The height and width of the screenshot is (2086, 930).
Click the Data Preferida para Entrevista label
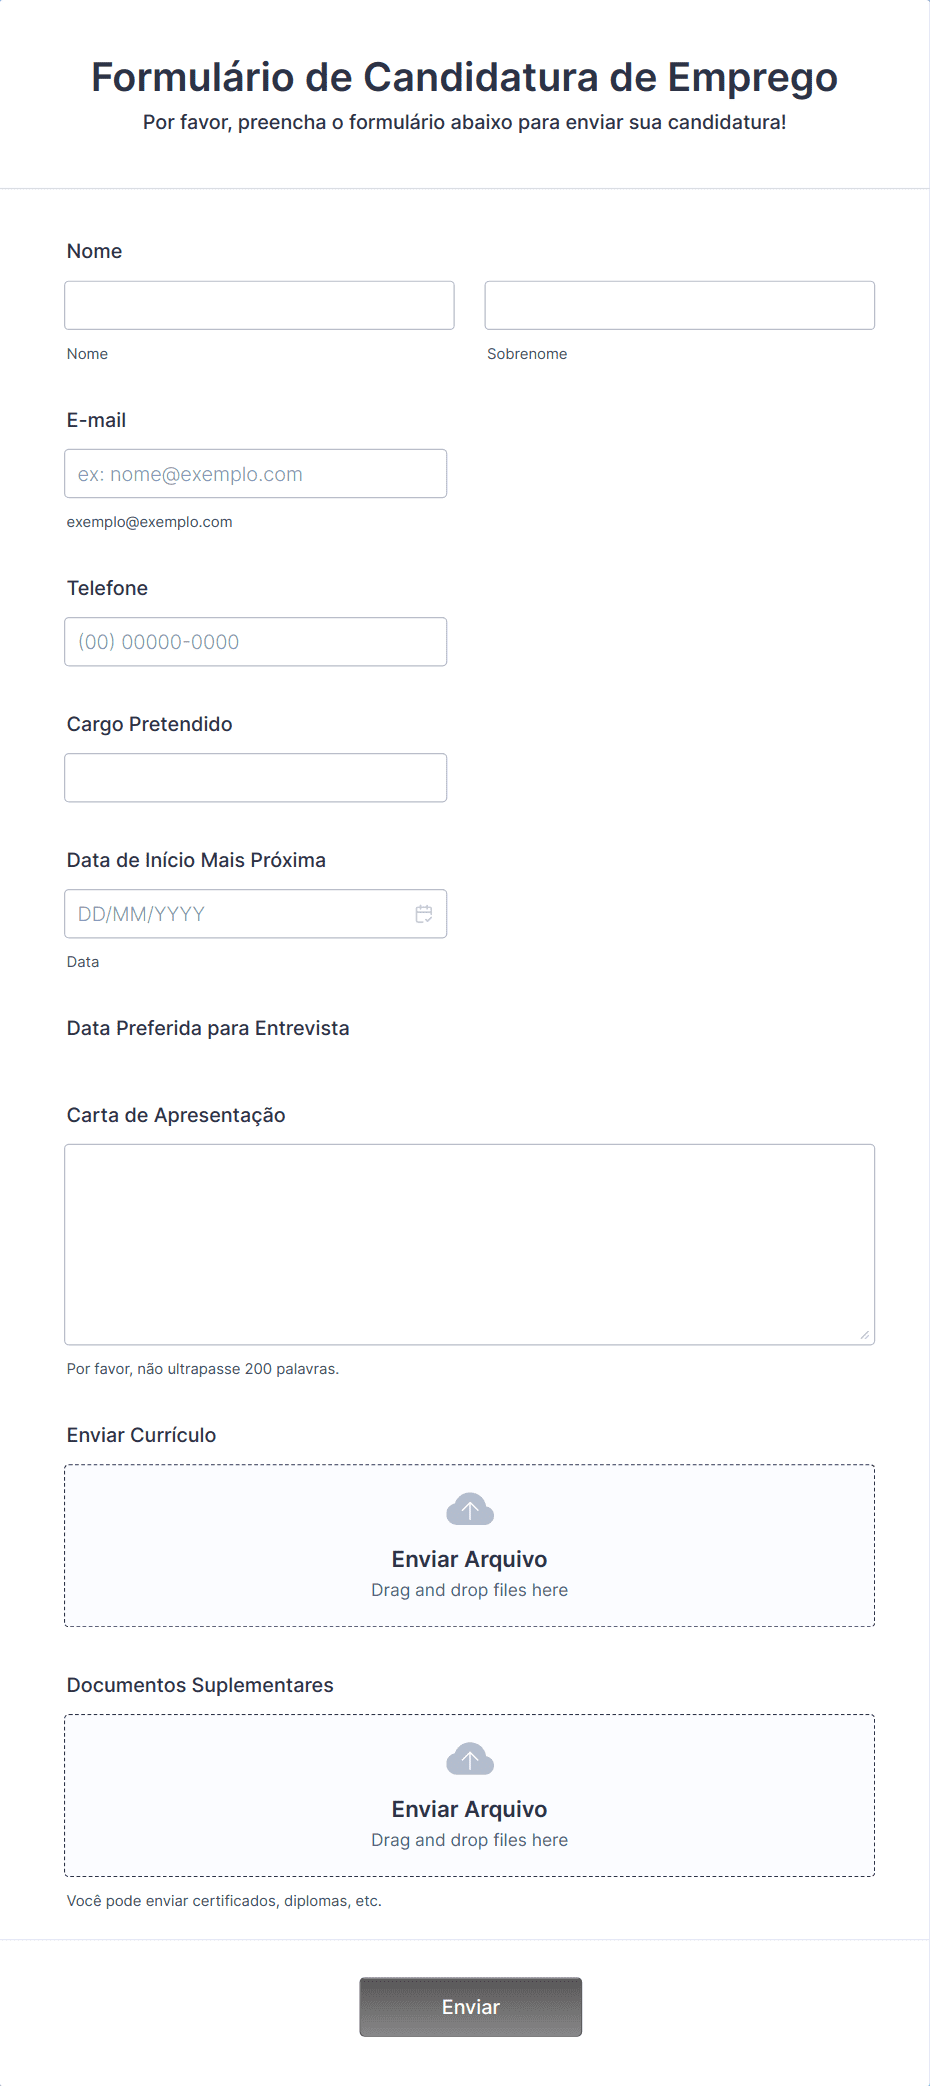pyautogui.click(x=207, y=1028)
